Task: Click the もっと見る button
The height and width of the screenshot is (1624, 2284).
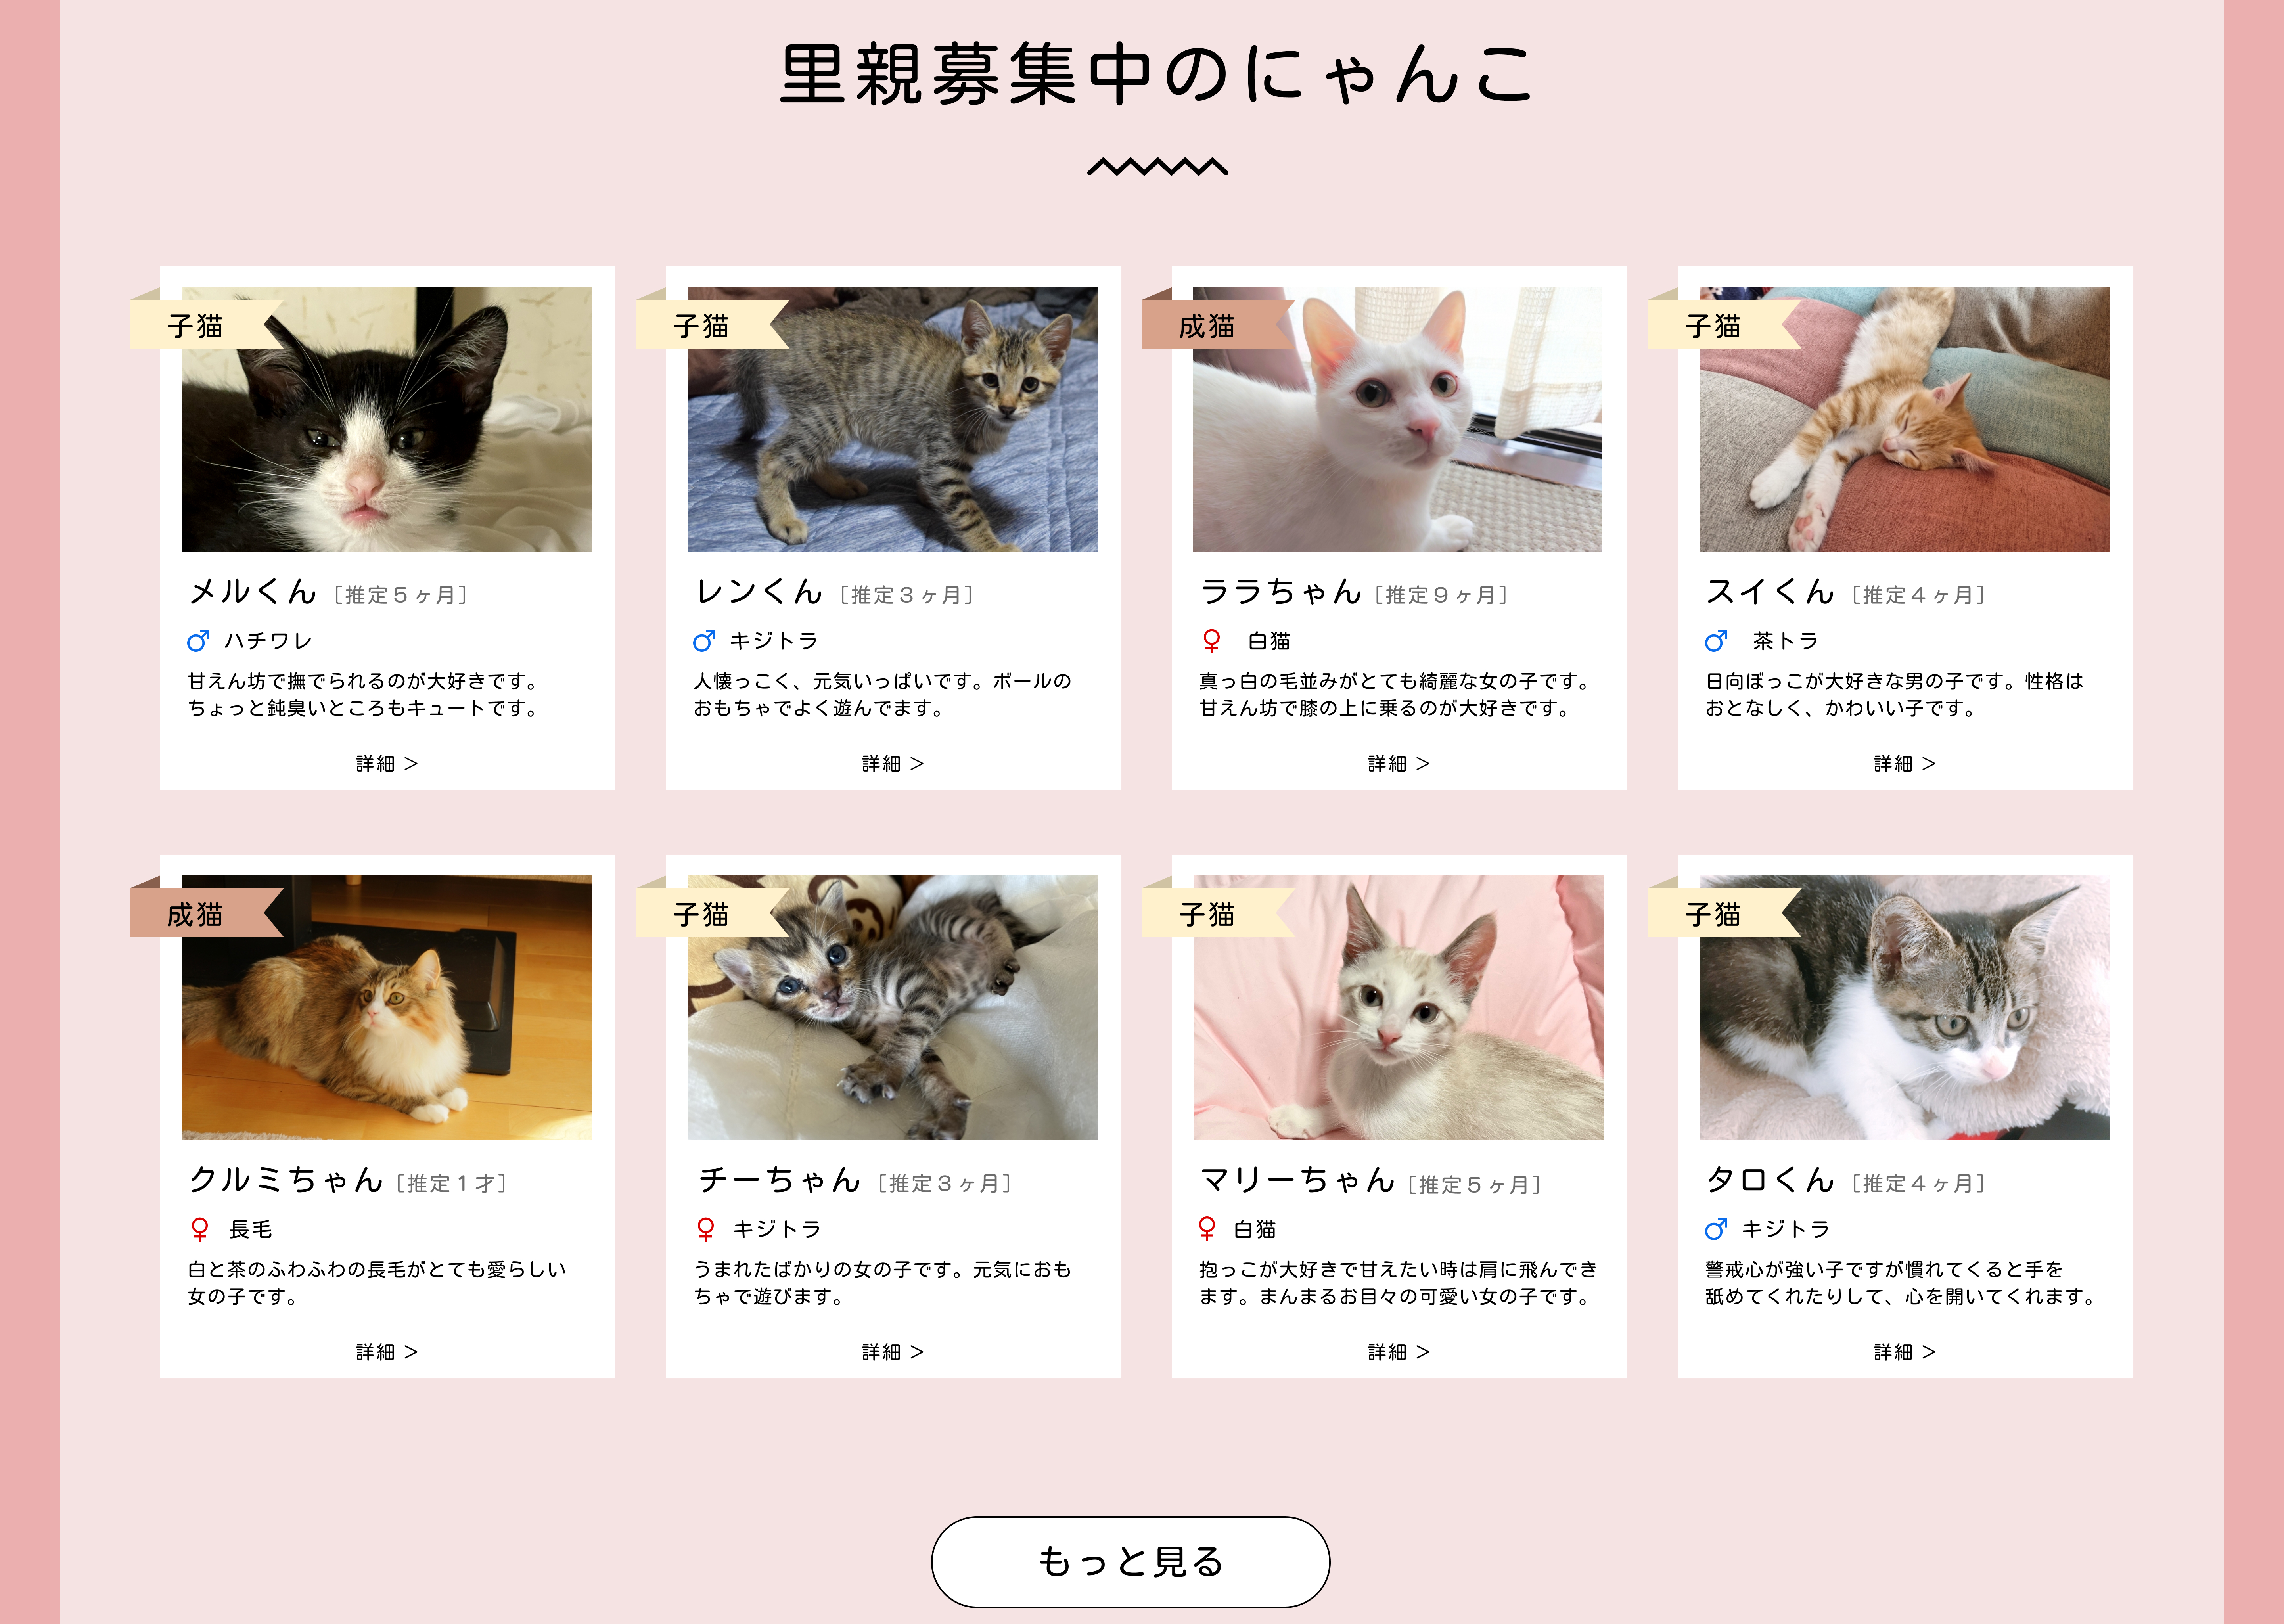Action: pyautogui.click(x=1130, y=1561)
